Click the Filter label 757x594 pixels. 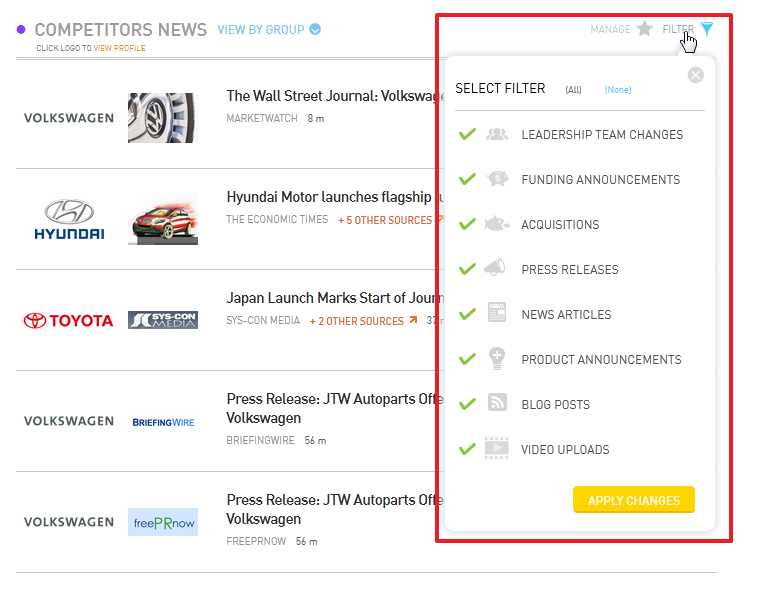[678, 29]
